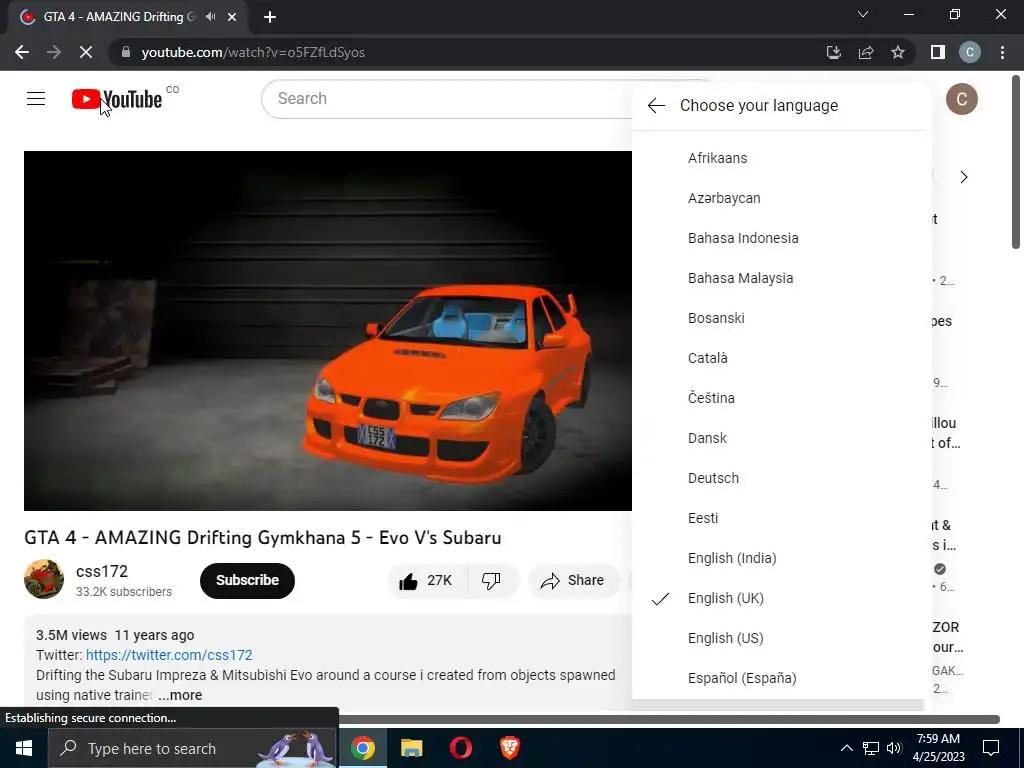Close the GTA 4 browser tab
The width and height of the screenshot is (1024, 768).
pyautogui.click(x=232, y=17)
